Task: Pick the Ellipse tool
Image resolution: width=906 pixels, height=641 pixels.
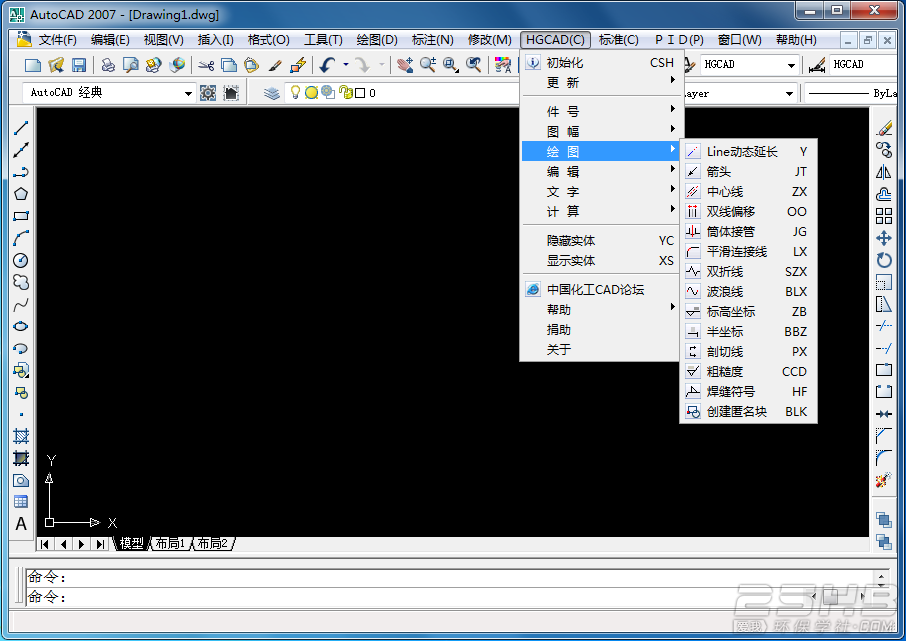Action: pos(21,327)
